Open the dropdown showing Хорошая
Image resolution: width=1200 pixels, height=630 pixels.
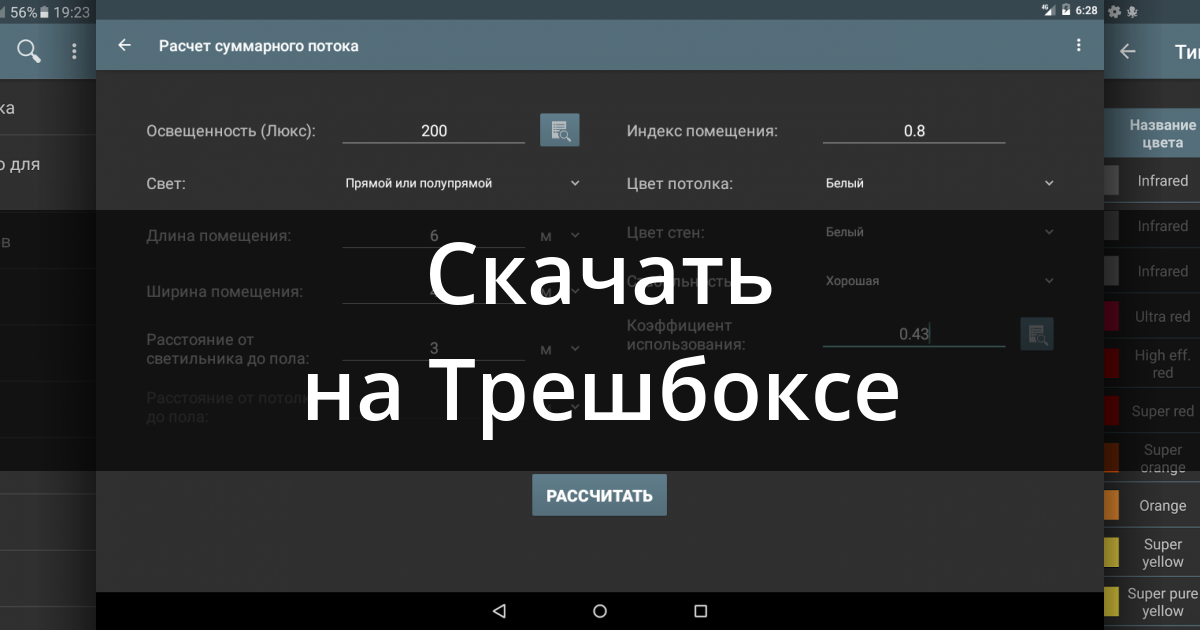(940, 281)
